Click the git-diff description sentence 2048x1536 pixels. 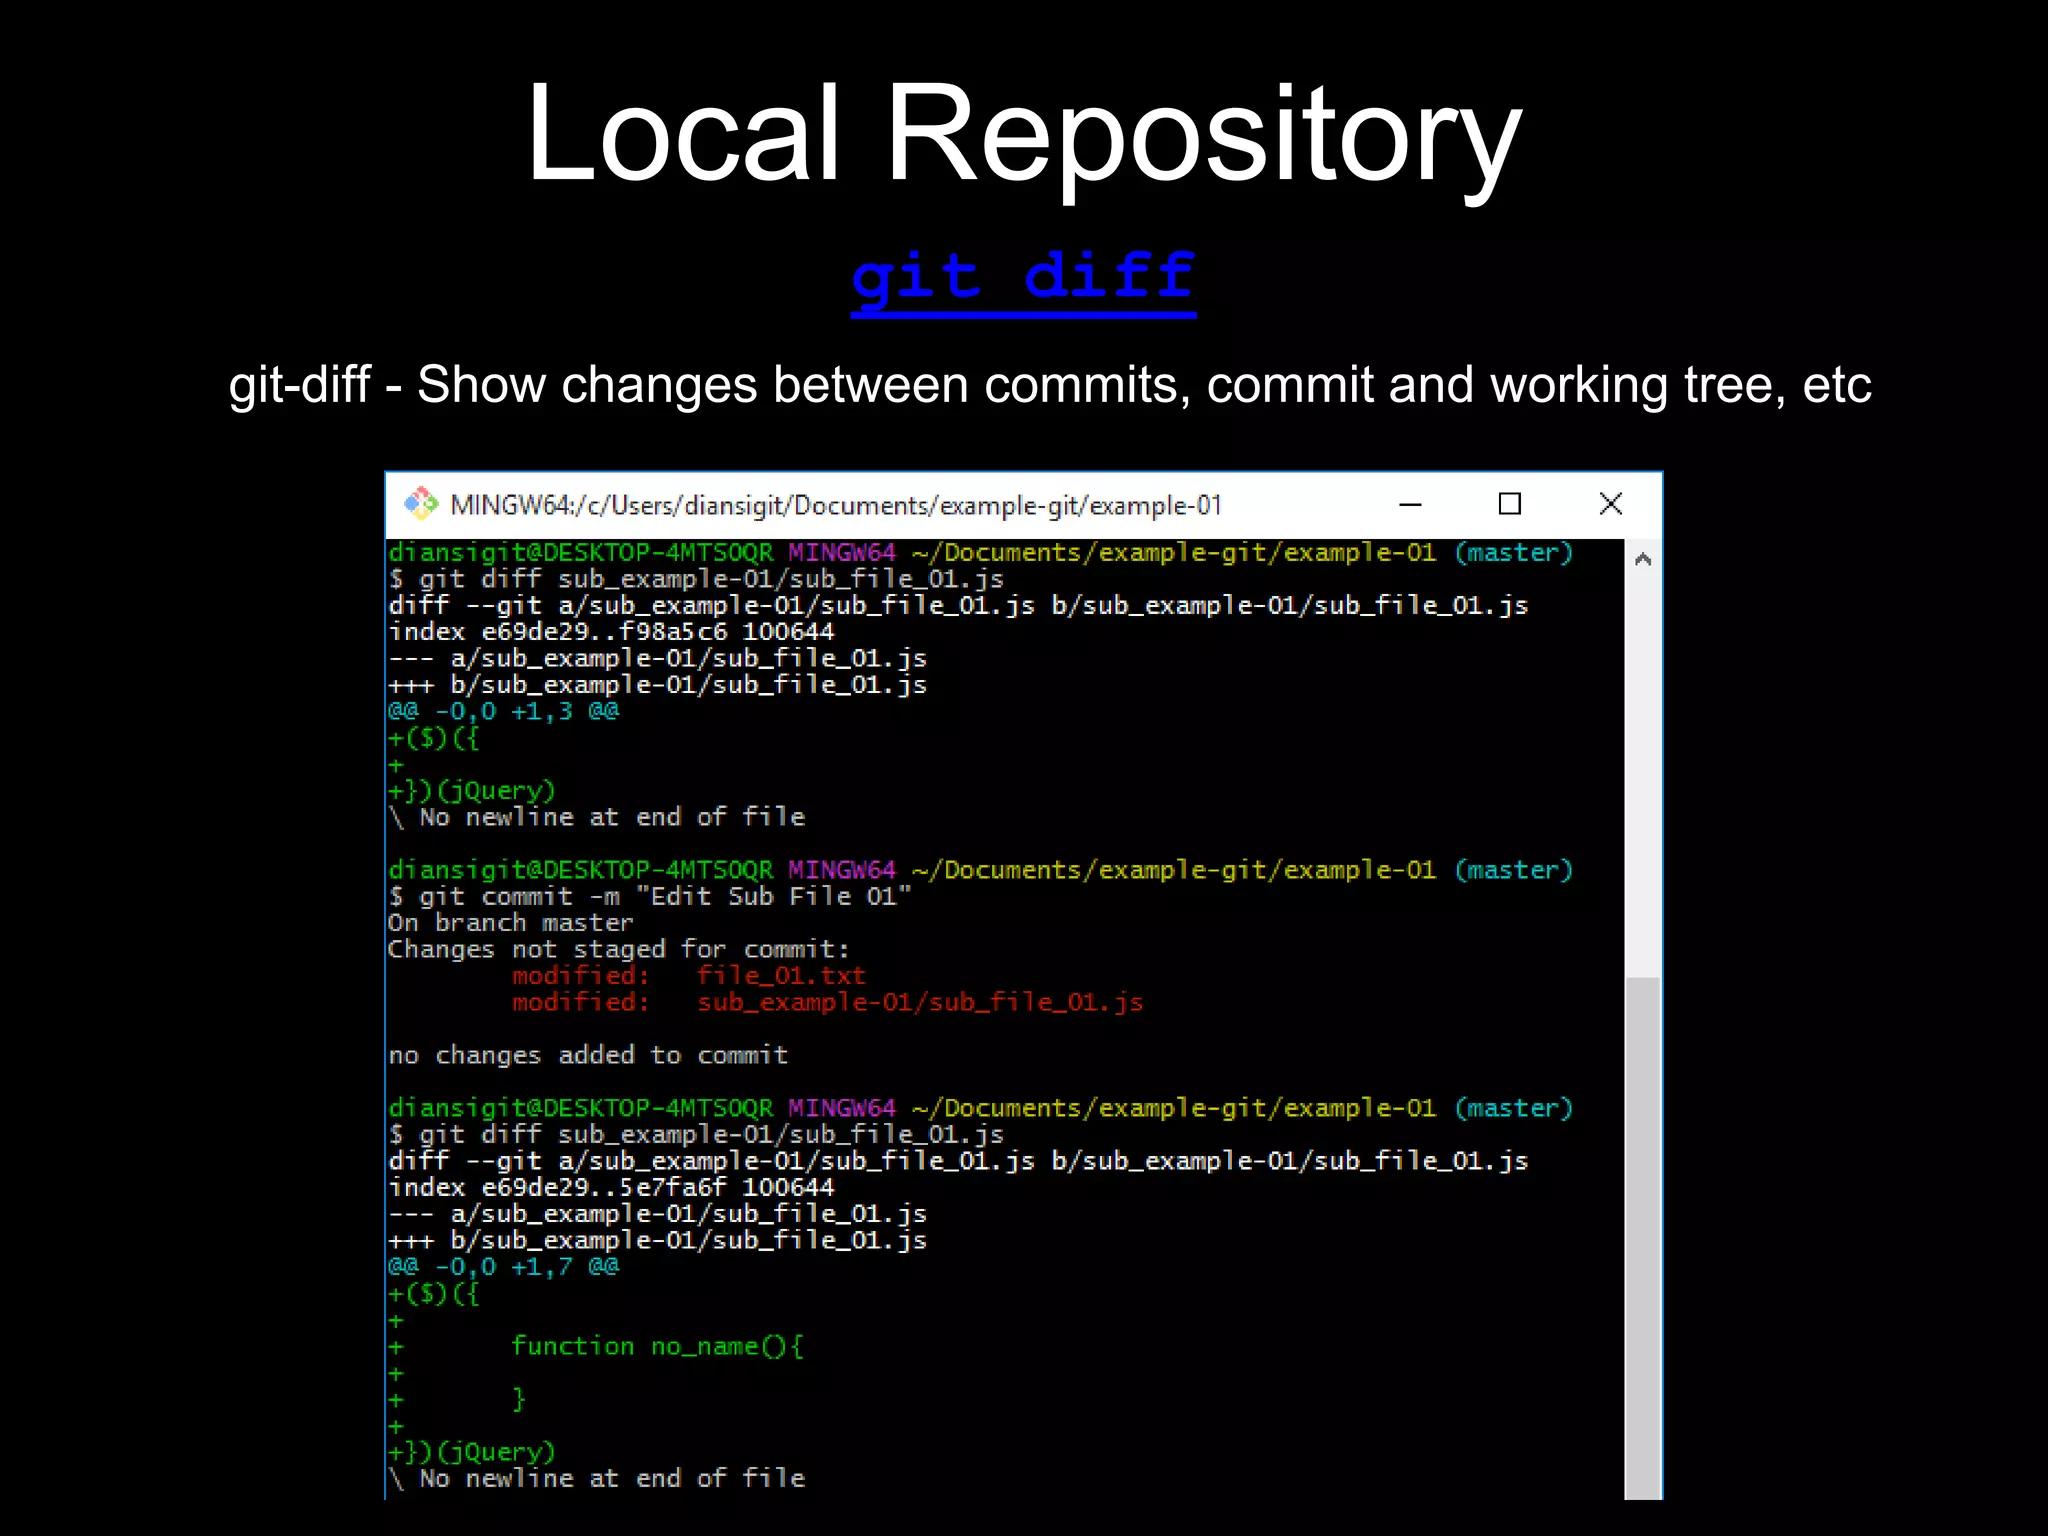click(x=1049, y=385)
